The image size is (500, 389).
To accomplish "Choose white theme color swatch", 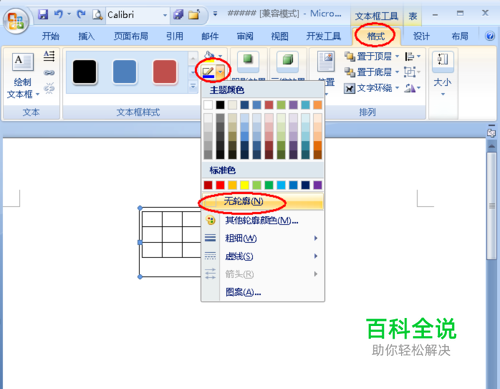I will click(208, 105).
